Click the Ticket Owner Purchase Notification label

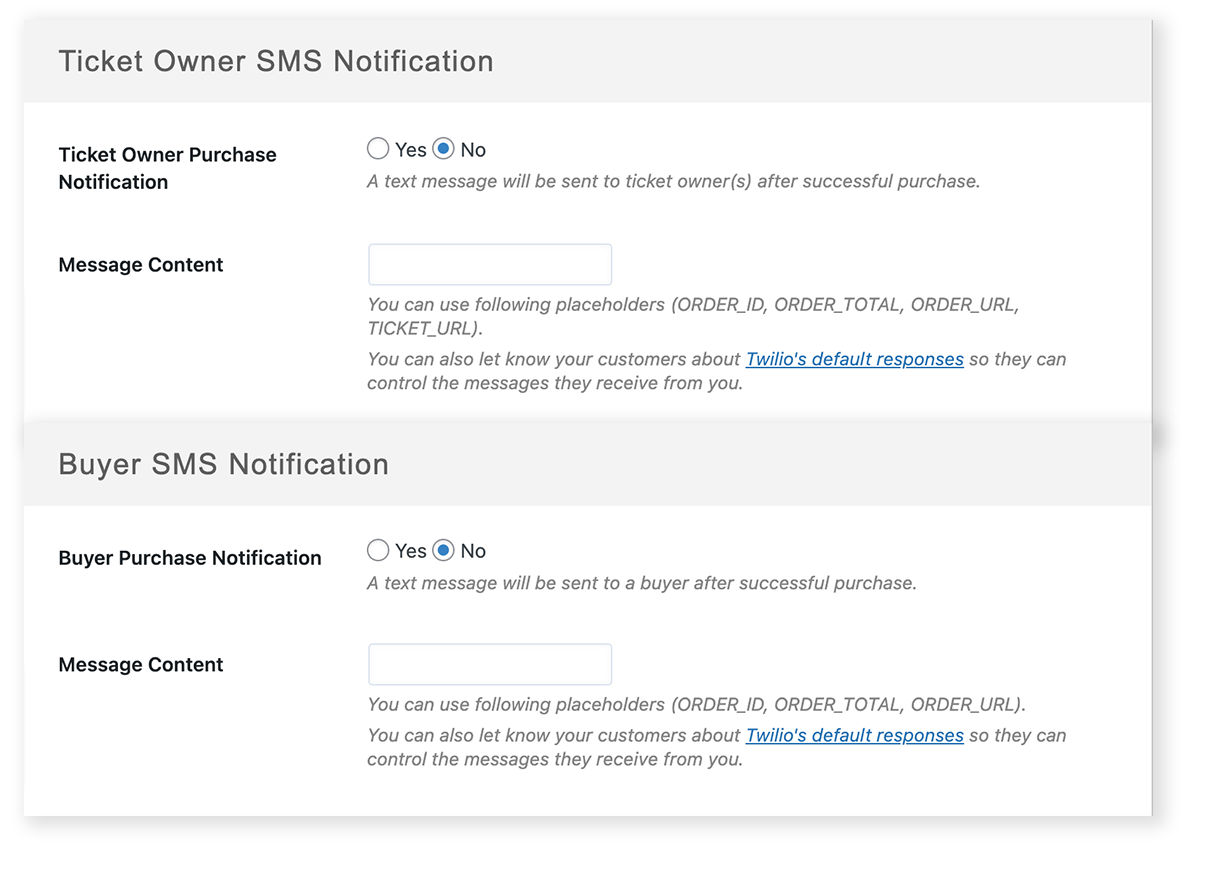tap(167, 168)
